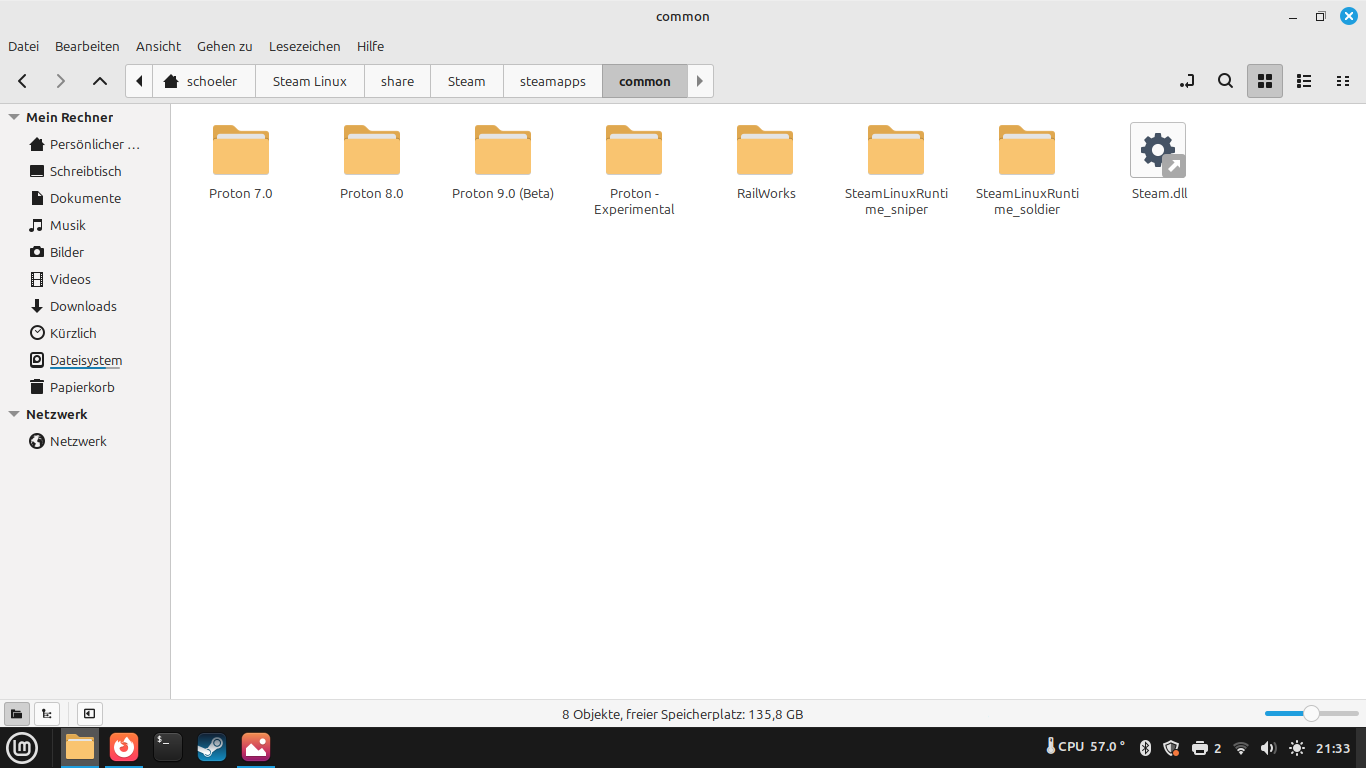Click the CPU temperature applet
1366x768 pixels.
(x=1085, y=747)
